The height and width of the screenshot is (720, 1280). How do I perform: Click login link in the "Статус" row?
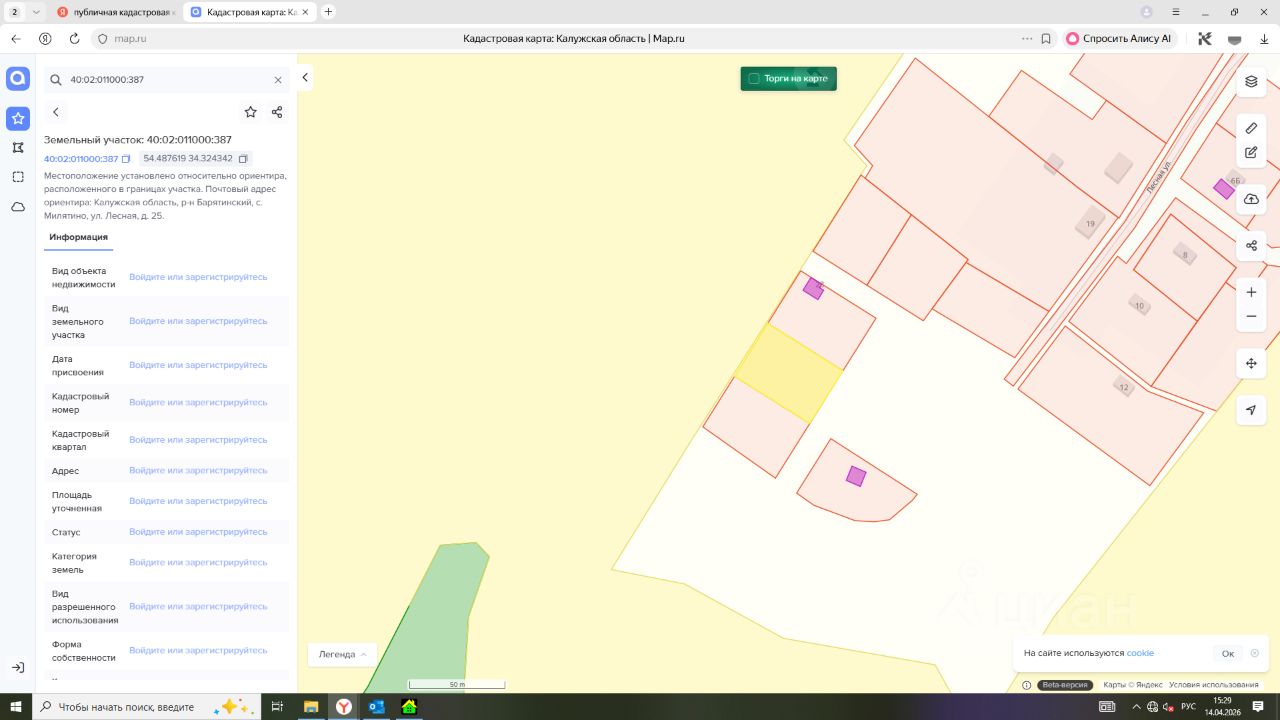(198, 532)
